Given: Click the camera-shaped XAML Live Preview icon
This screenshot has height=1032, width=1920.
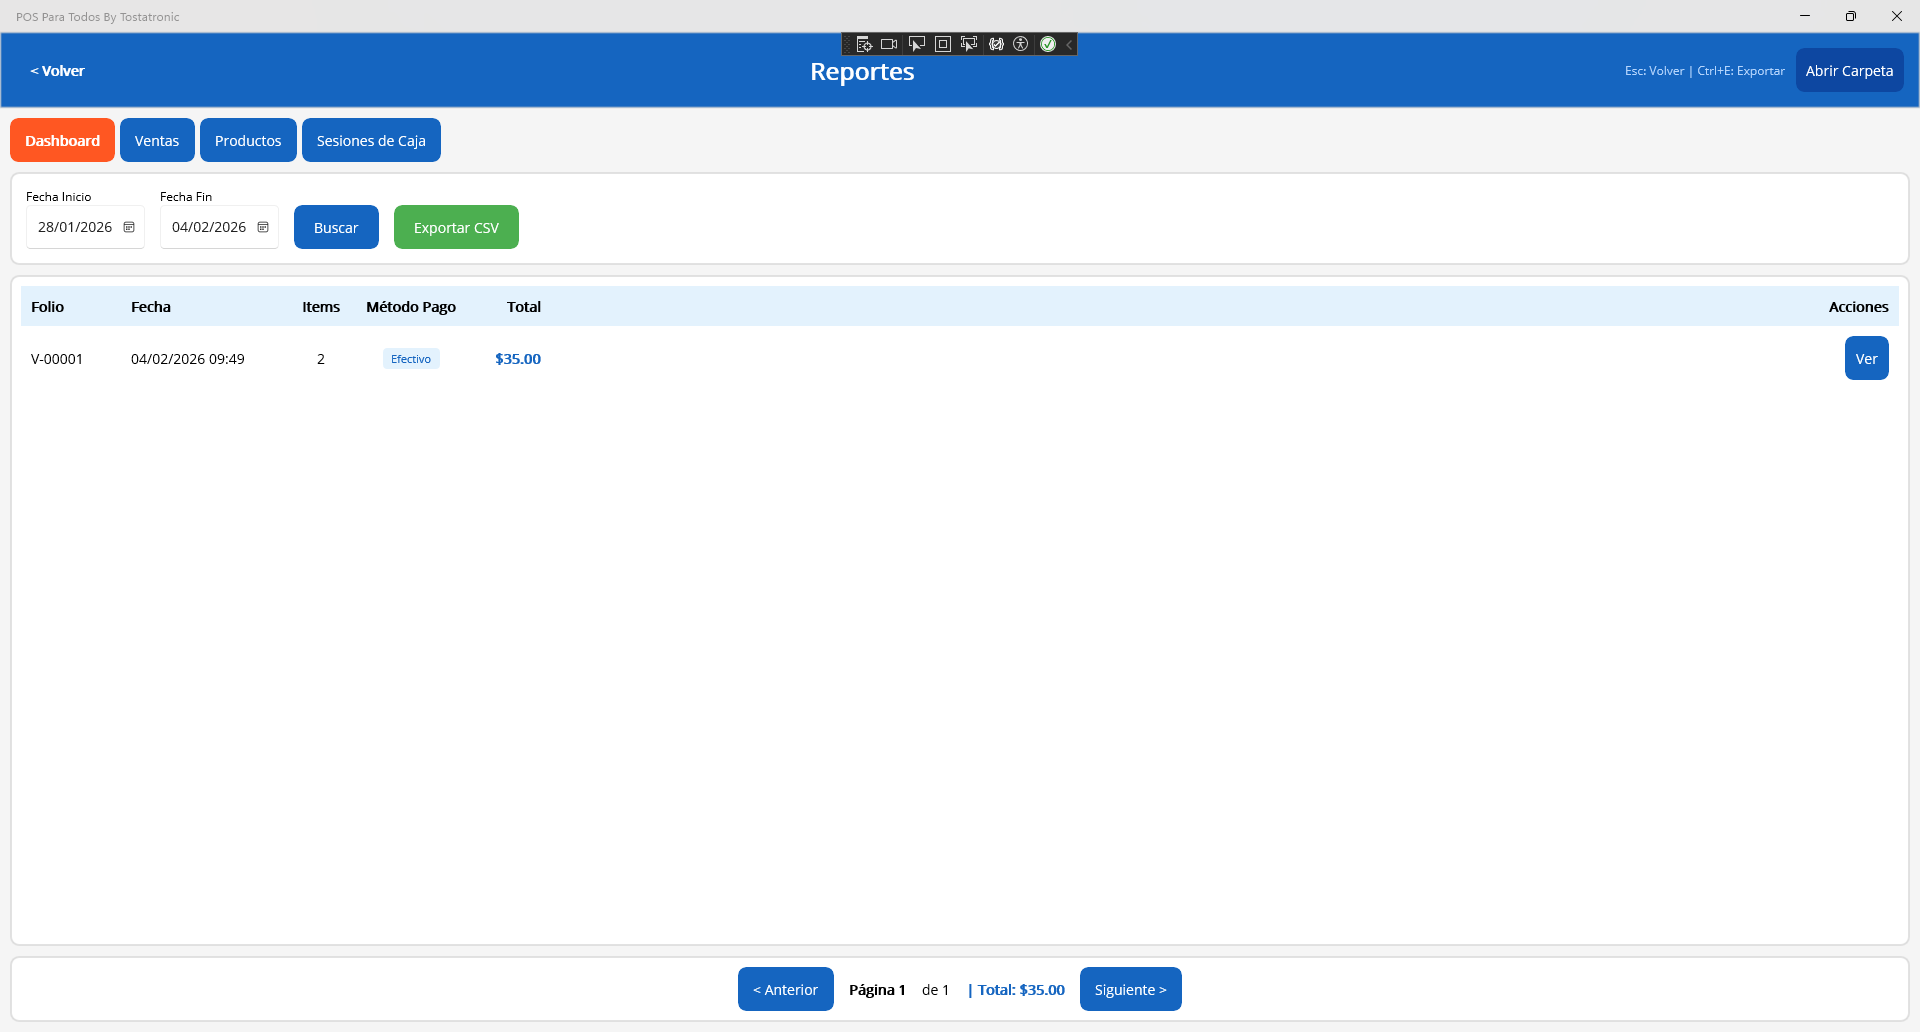Looking at the screenshot, I should pyautogui.click(x=889, y=44).
